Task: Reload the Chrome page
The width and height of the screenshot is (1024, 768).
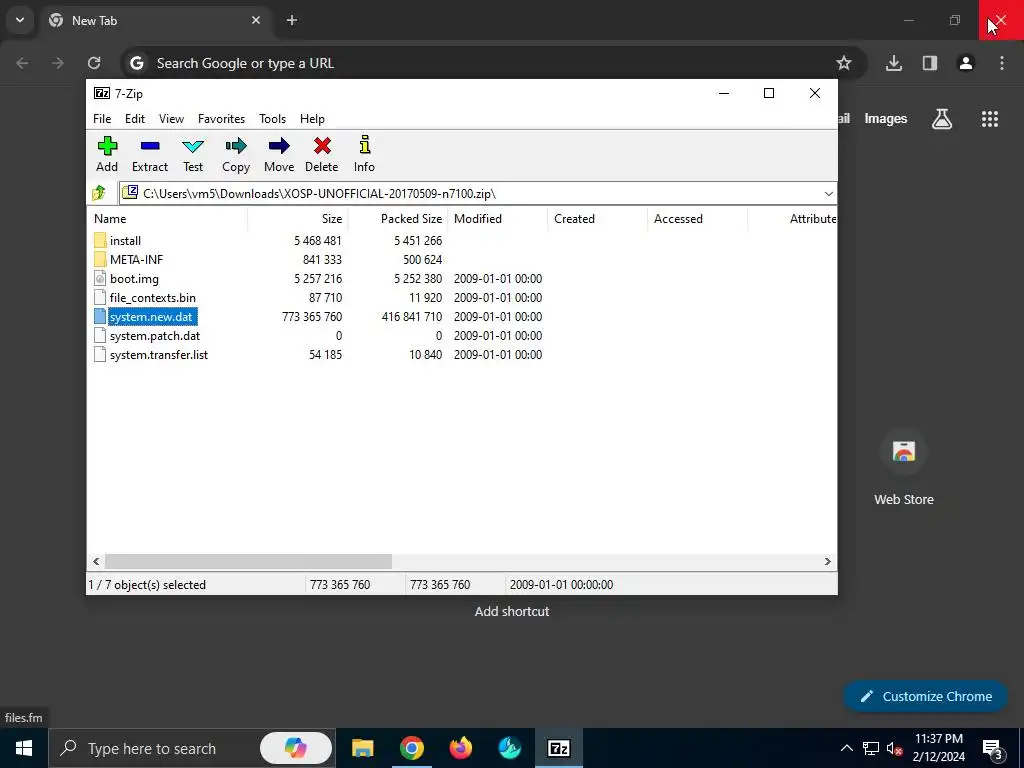Action: tap(94, 63)
